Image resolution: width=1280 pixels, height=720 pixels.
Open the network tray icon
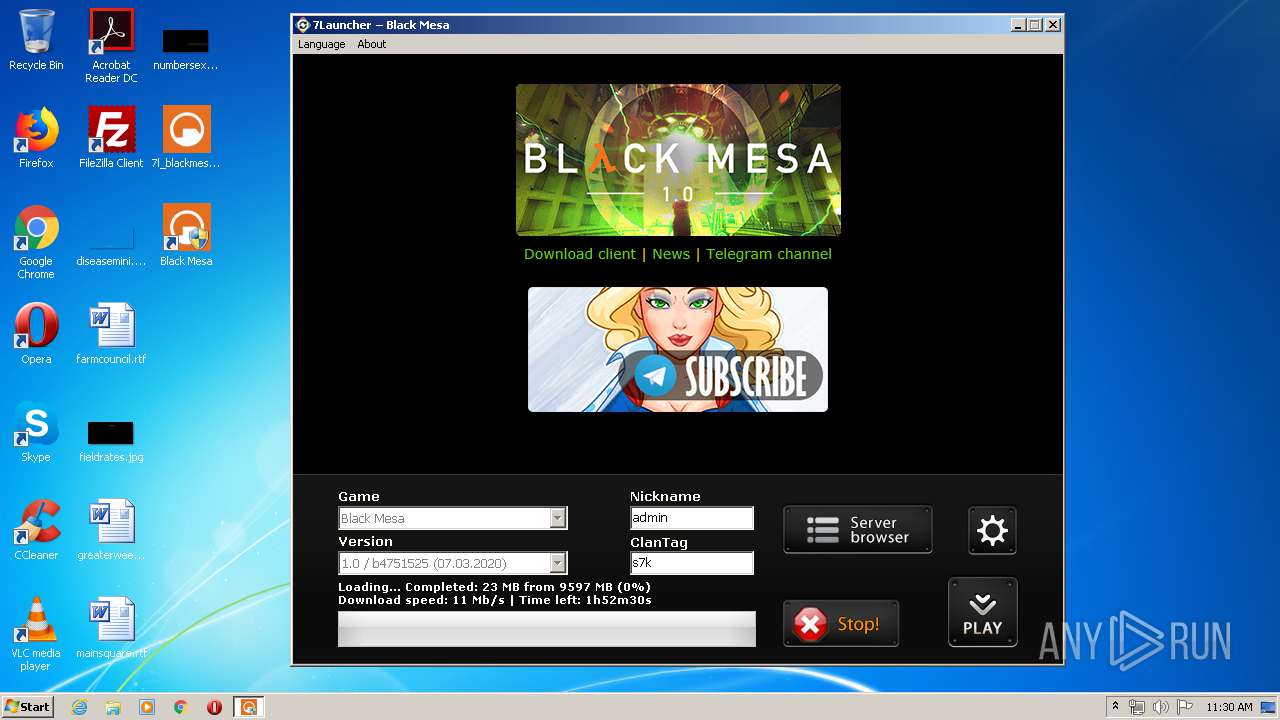[1137, 707]
